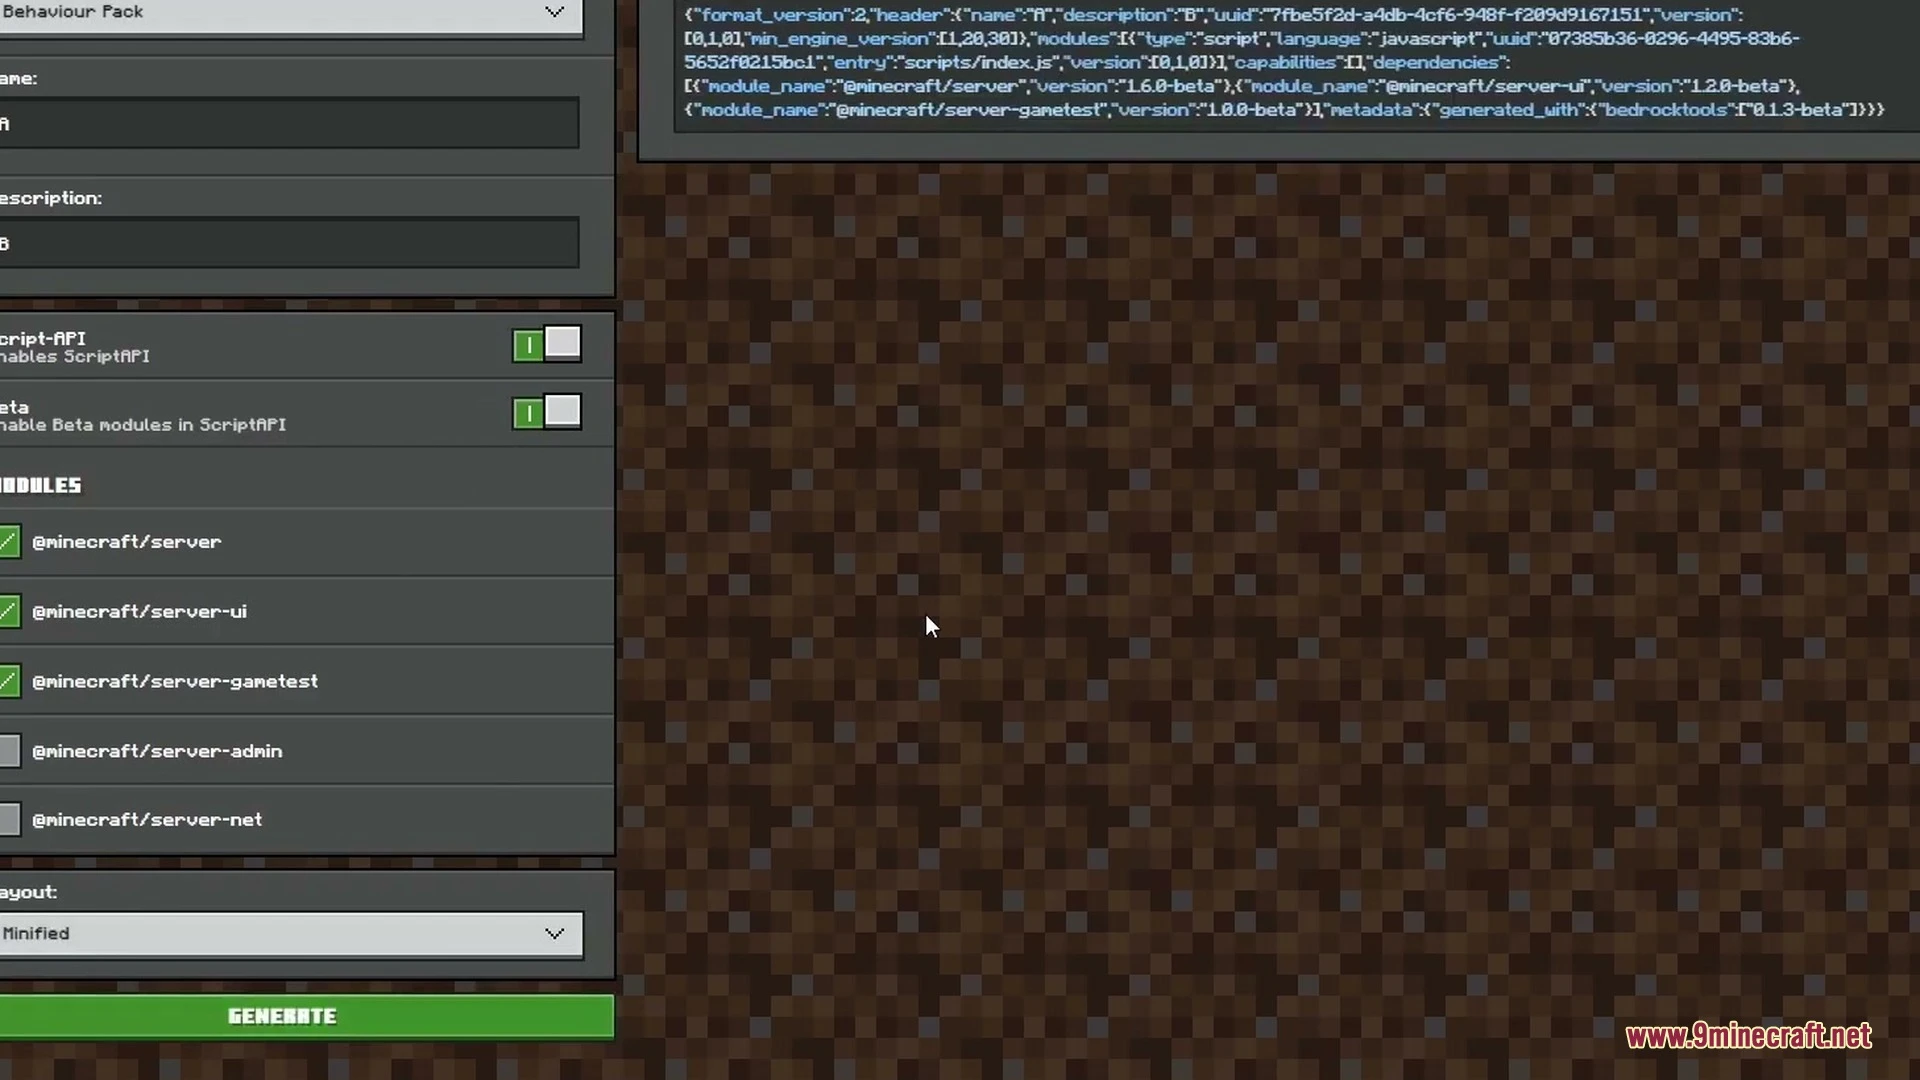Click the Description input field
1920x1080 pixels.
[x=289, y=243]
